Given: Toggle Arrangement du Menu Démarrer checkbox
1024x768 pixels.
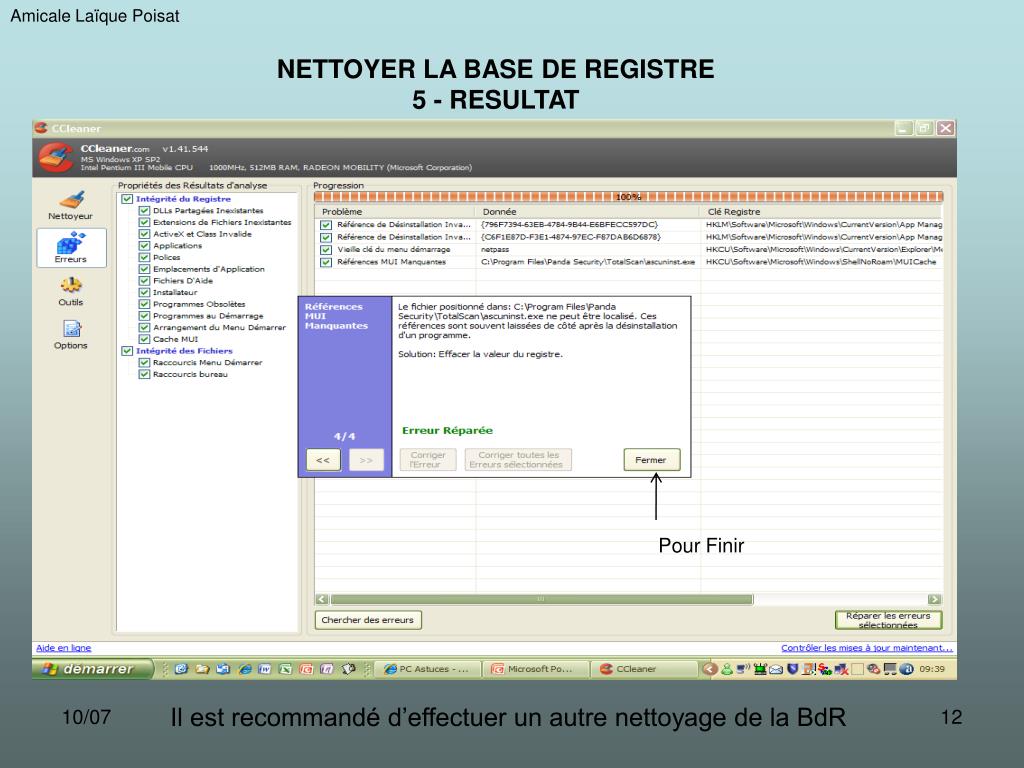Looking at the screenshot, I should (x=144, y=328).
